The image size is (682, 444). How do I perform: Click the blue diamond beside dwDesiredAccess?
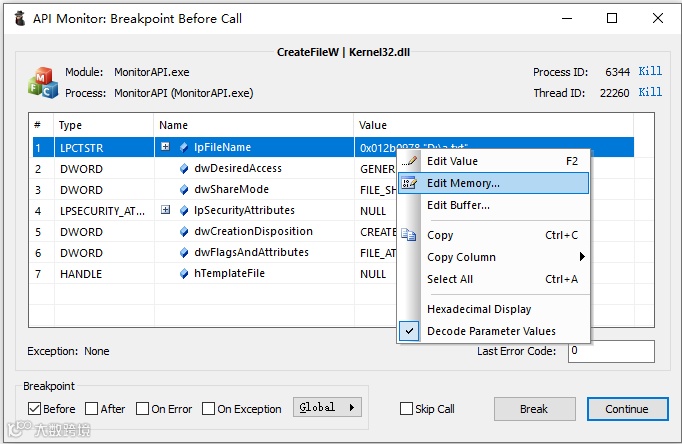(x=184, y=169)
